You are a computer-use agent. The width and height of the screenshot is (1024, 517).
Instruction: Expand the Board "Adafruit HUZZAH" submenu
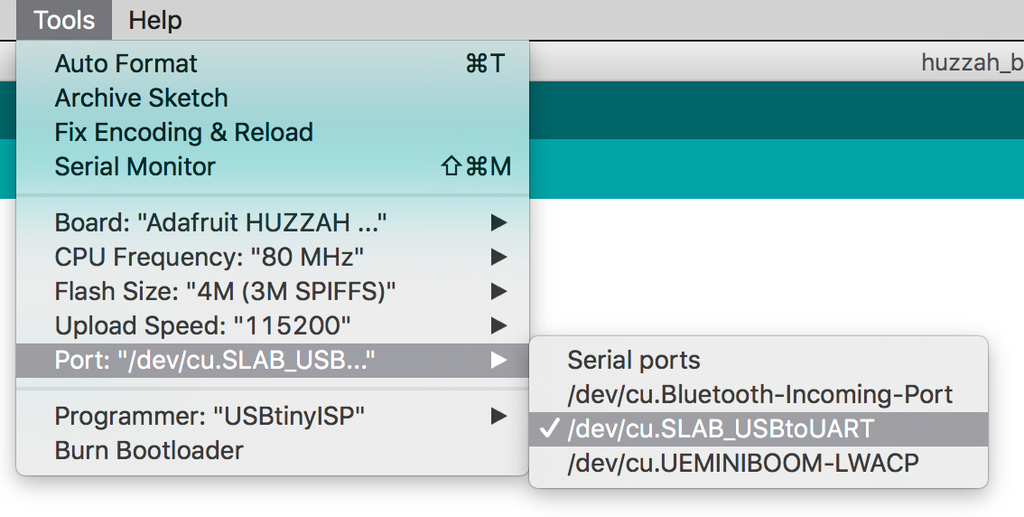click(x=221, y=222)
